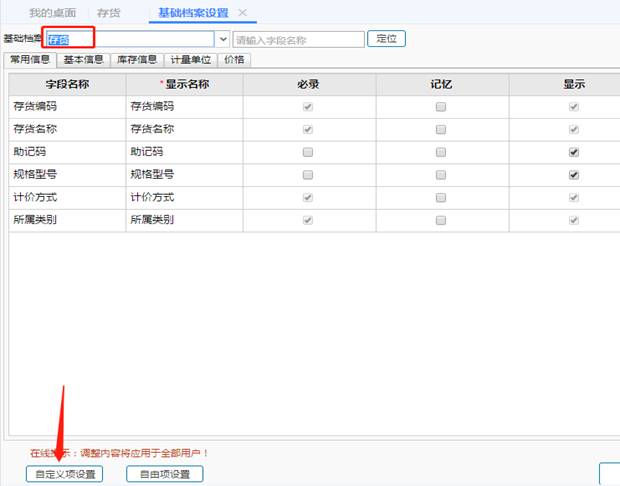Click the field name search input

[x=298, y=39]
